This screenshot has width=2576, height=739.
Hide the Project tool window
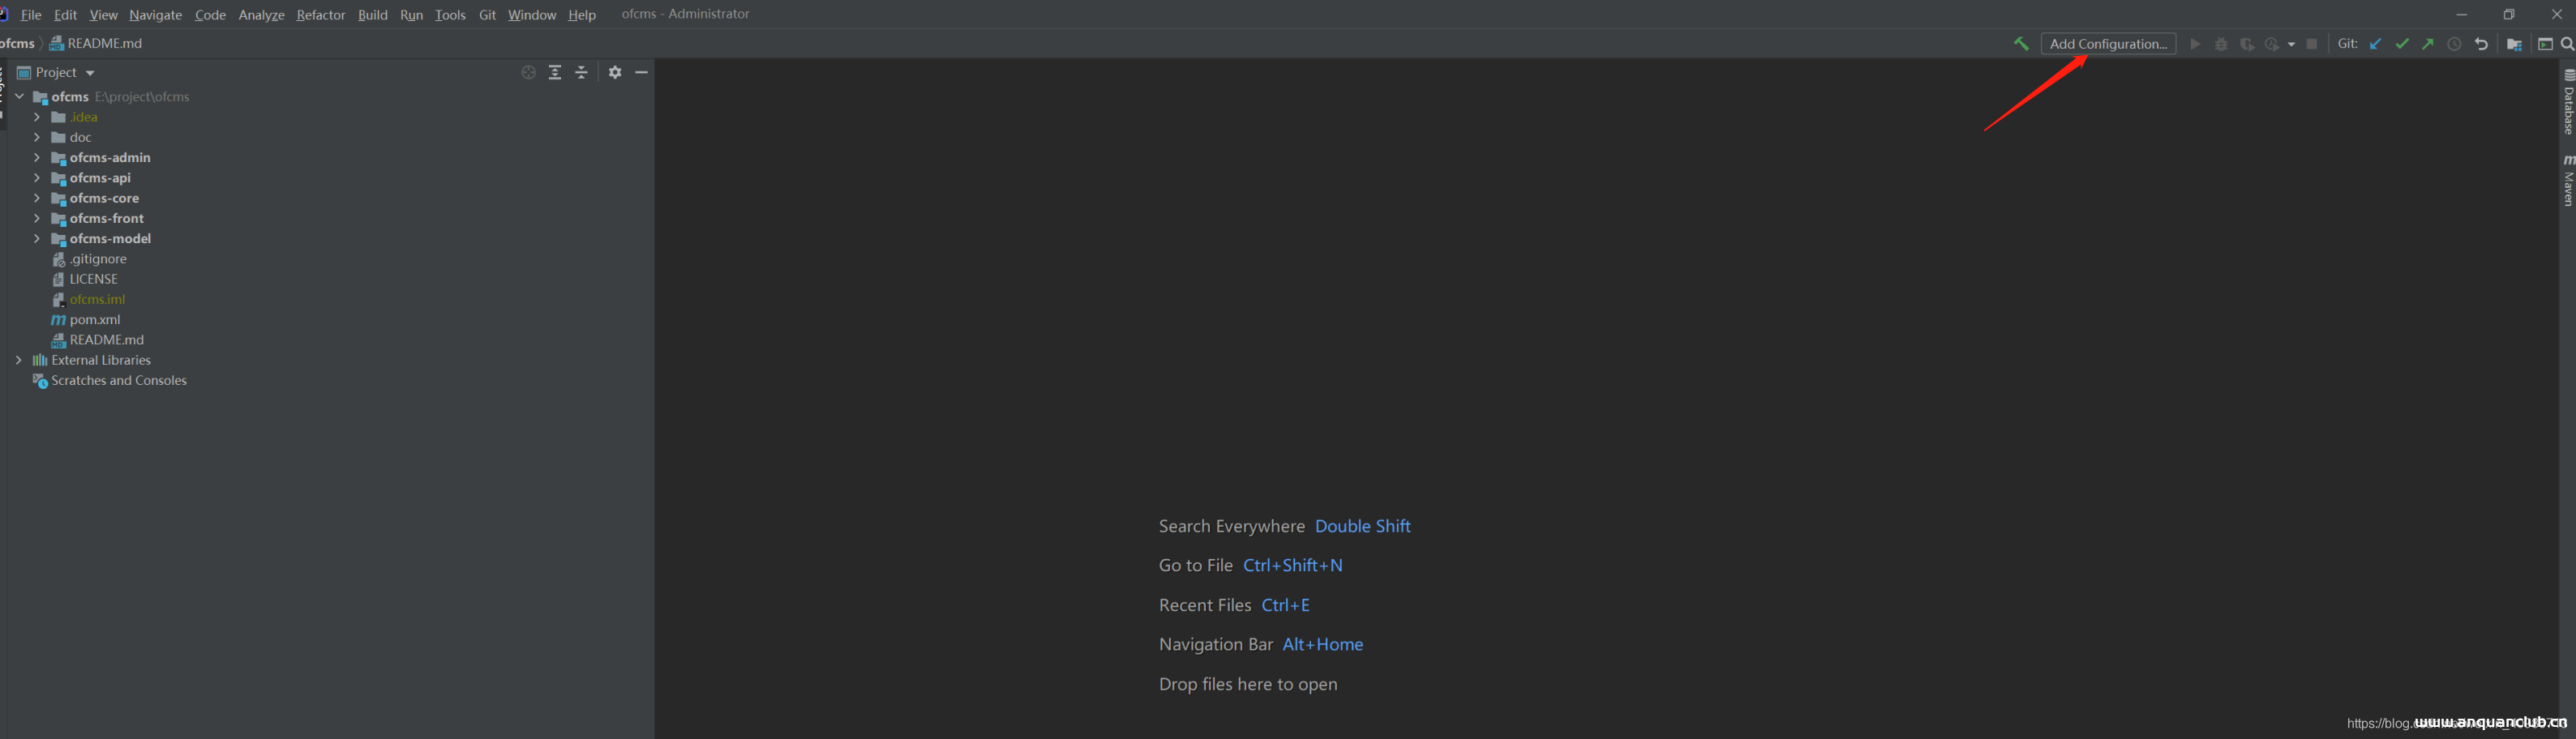pos(642,72)
